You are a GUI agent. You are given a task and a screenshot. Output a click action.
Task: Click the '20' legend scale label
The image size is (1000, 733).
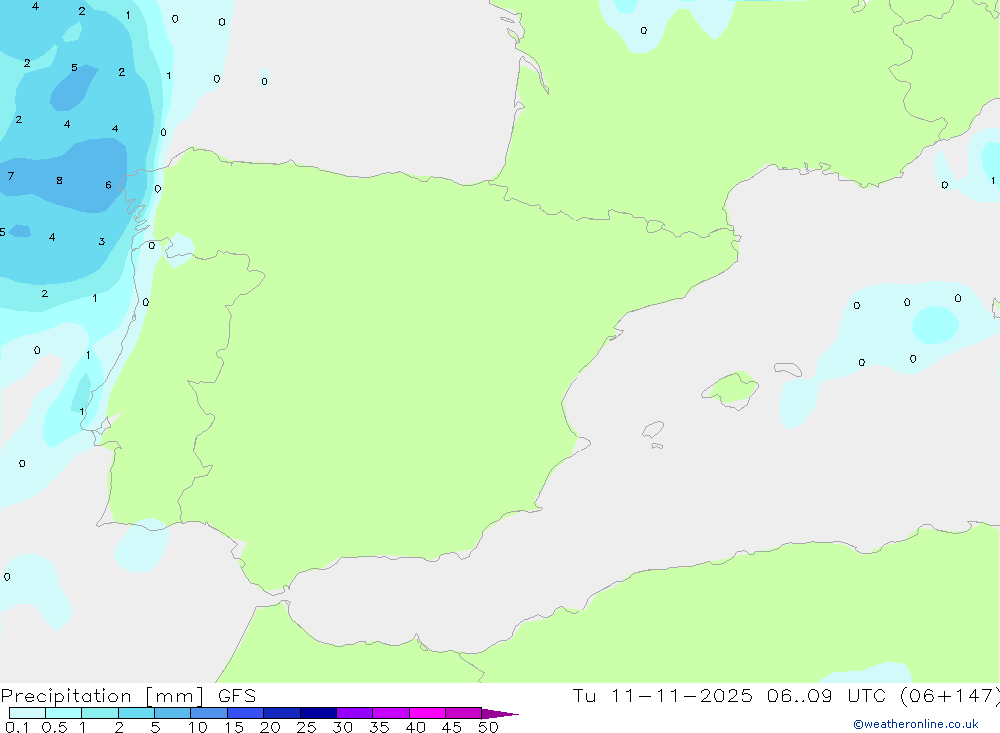[x=270, y=727]
